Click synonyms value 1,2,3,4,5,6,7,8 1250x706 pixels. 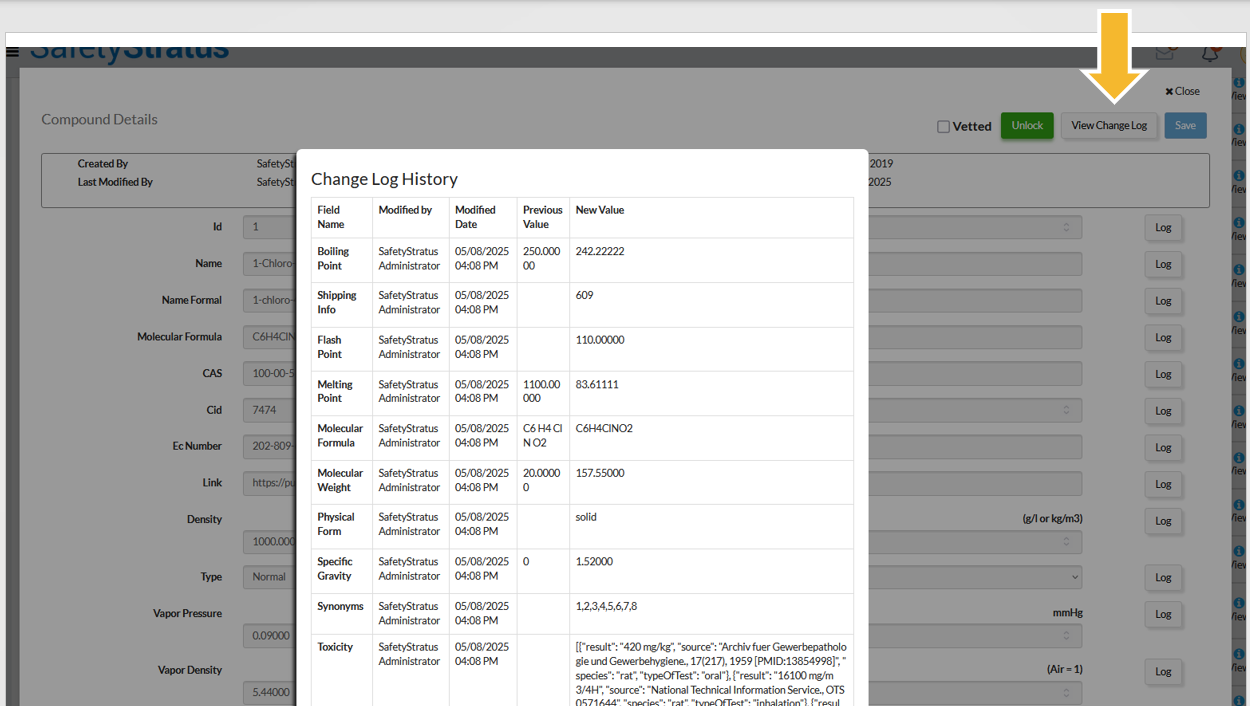click(606, 606)
